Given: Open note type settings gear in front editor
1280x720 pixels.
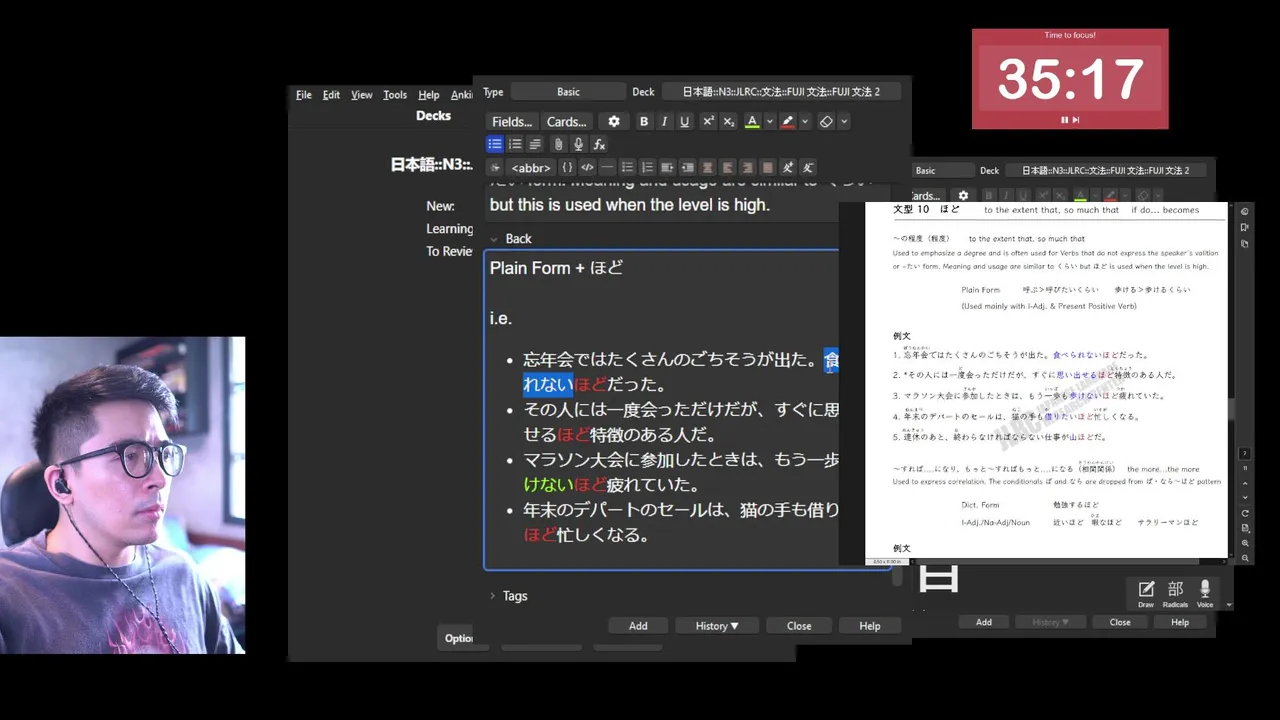Looking at the screenshot, I should pos(614,121).
